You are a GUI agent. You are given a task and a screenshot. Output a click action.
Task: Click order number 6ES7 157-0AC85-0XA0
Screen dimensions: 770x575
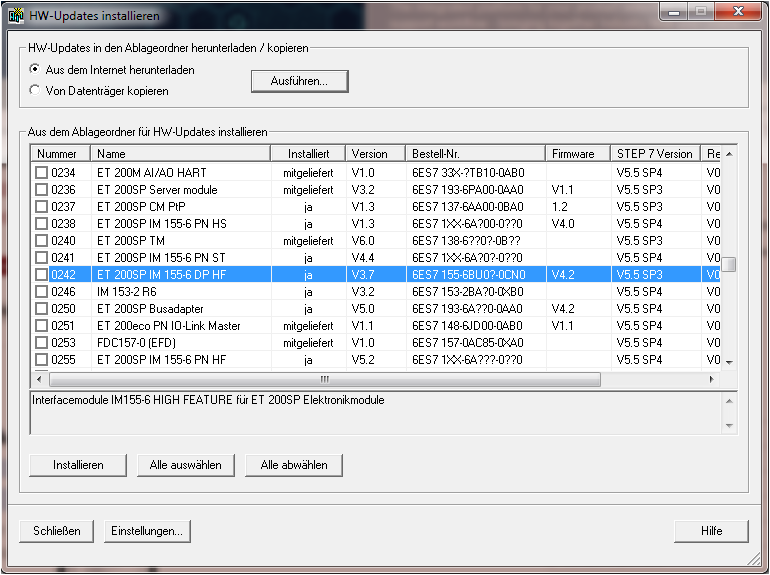coord(468,343)
